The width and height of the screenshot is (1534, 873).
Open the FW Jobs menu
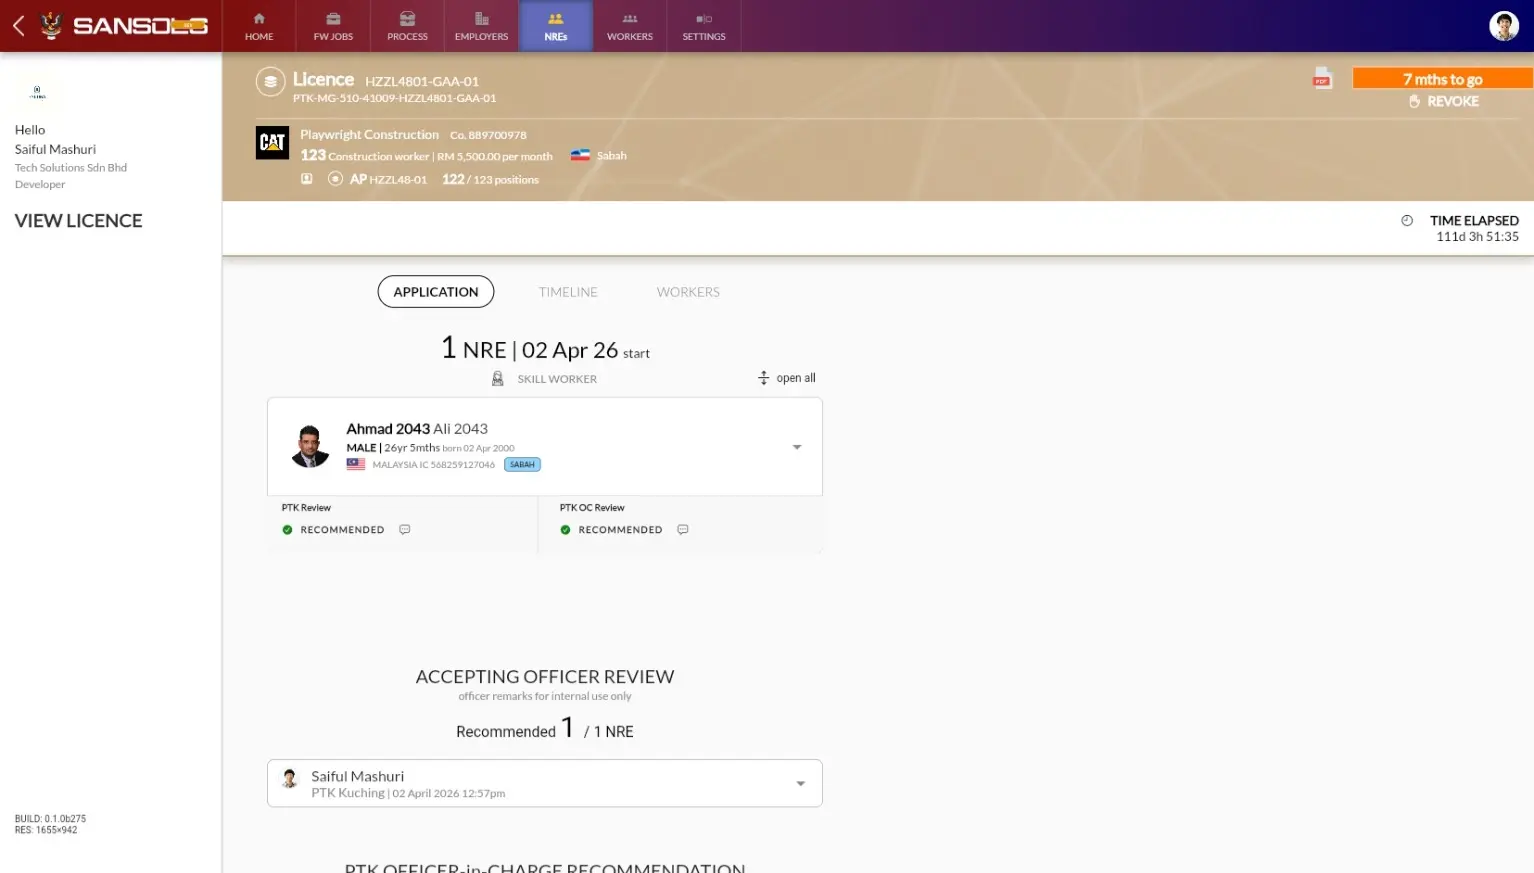333,26
